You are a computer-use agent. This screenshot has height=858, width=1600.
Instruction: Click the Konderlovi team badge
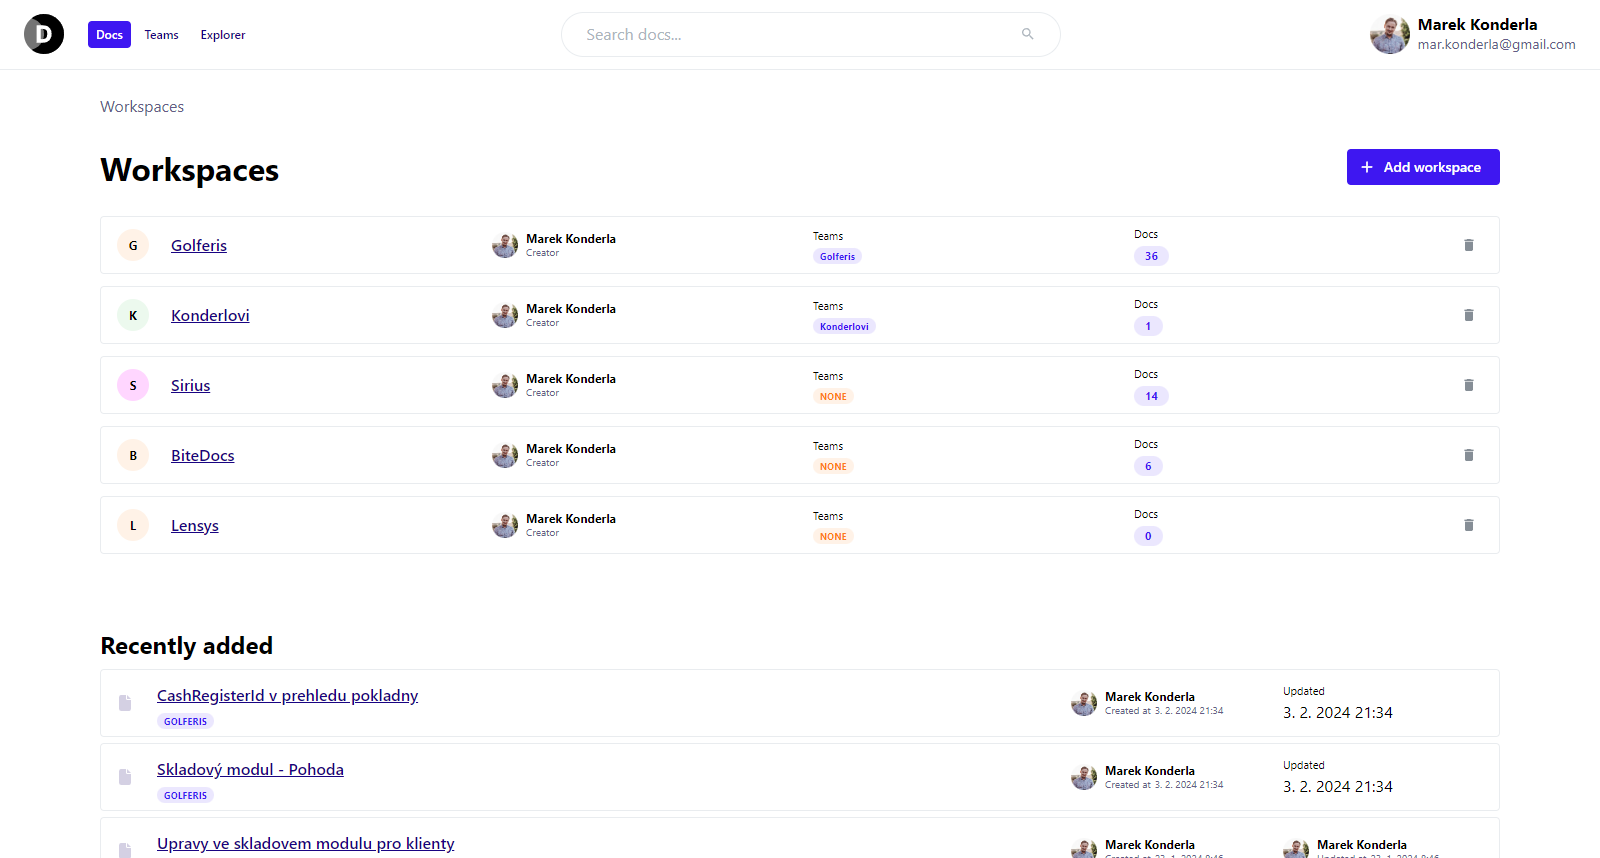click(844, 326)
